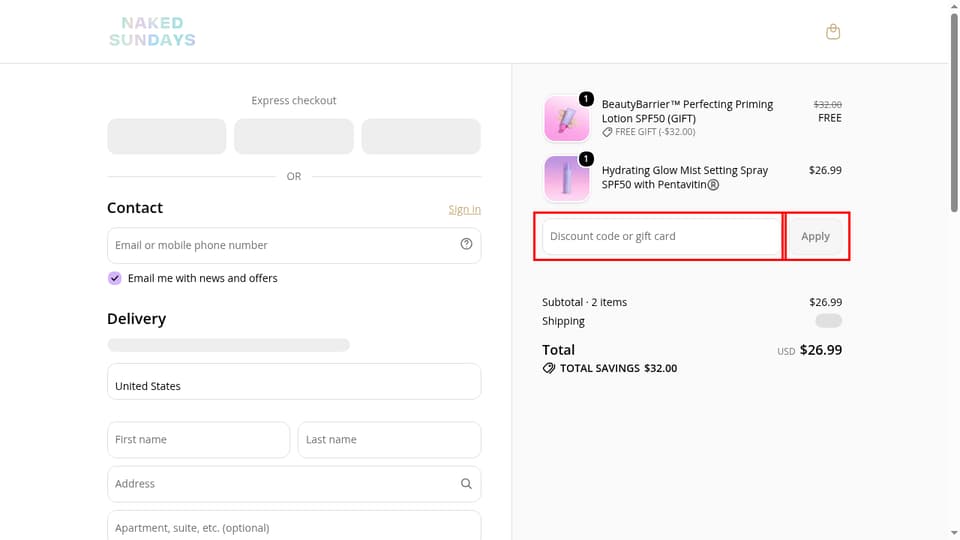Focus the Discount code or gift card field
Screen dimensions: 960x540
click(661, 236)
